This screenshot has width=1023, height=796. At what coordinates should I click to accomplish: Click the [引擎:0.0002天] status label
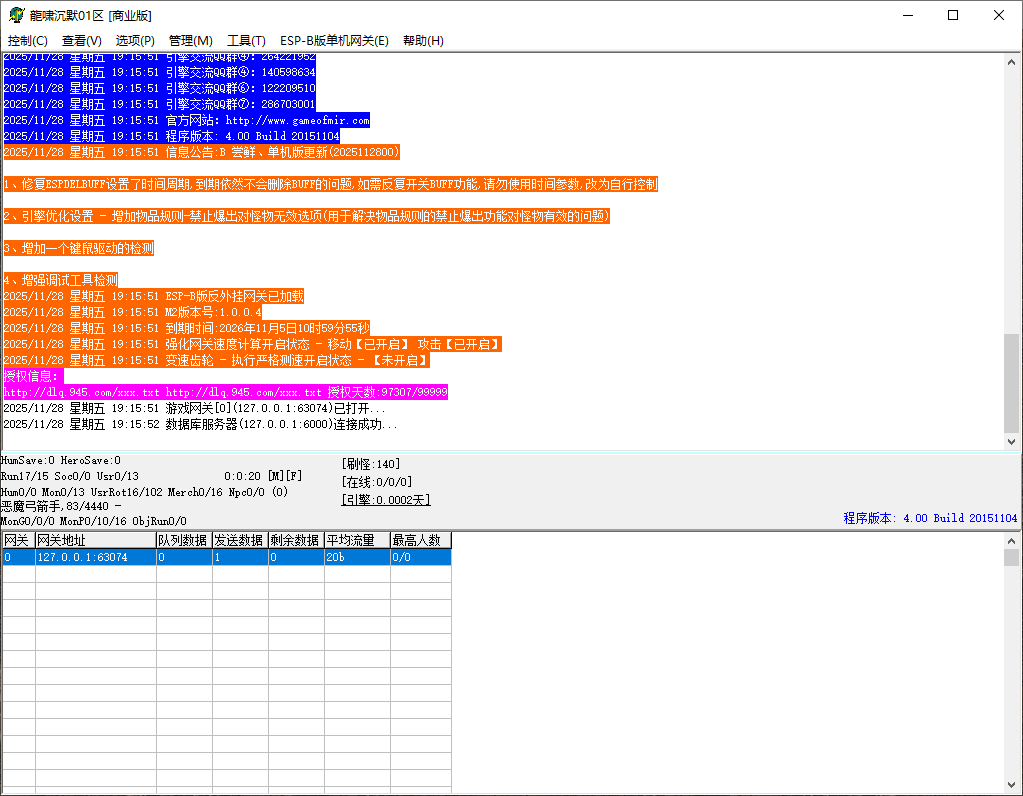[x=385, y=500]
